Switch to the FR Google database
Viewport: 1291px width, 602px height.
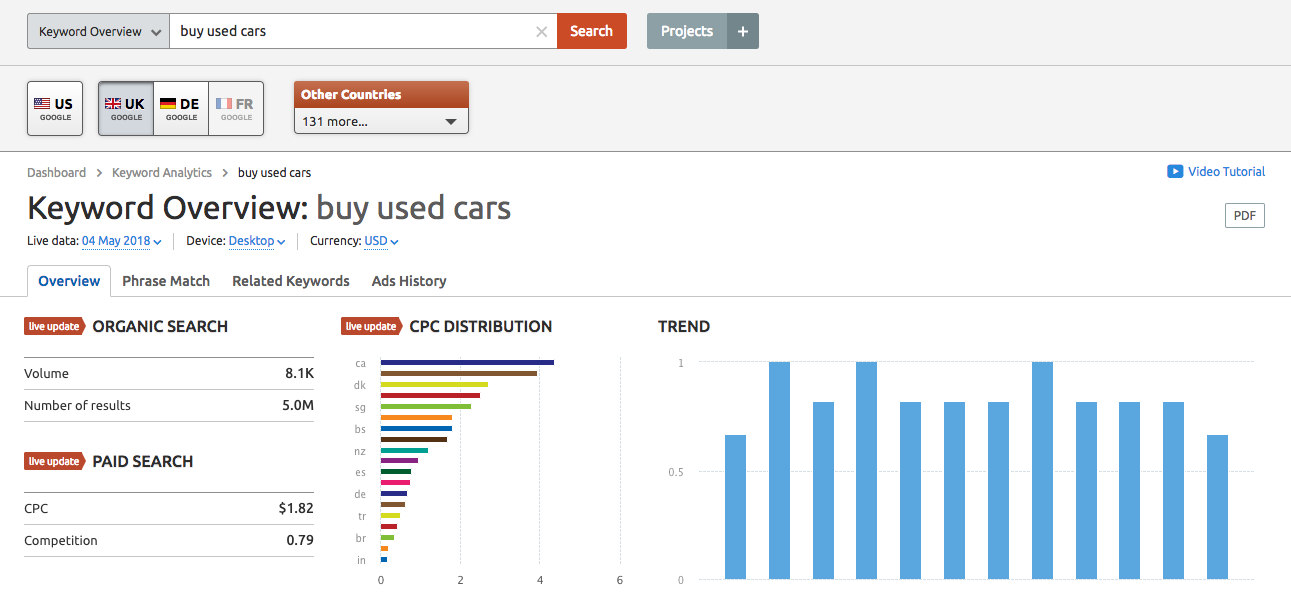pos(236,108)
